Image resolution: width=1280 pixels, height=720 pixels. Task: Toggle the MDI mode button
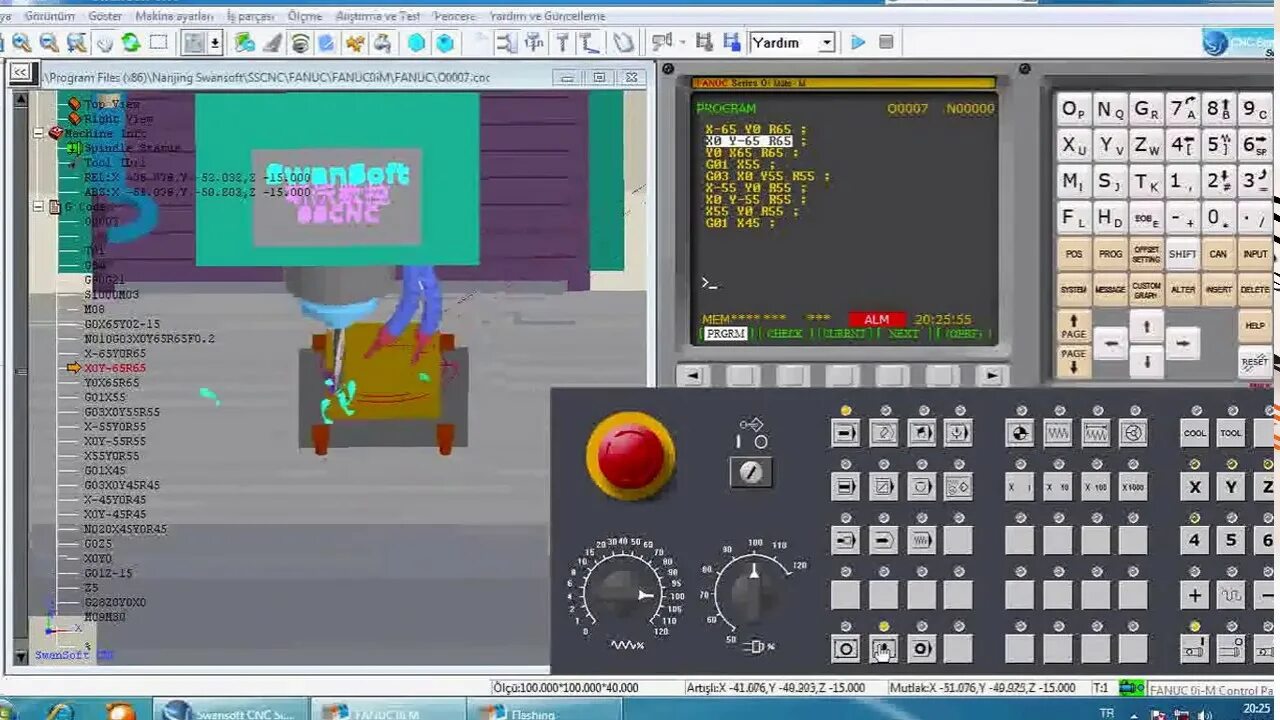point(922,433)
